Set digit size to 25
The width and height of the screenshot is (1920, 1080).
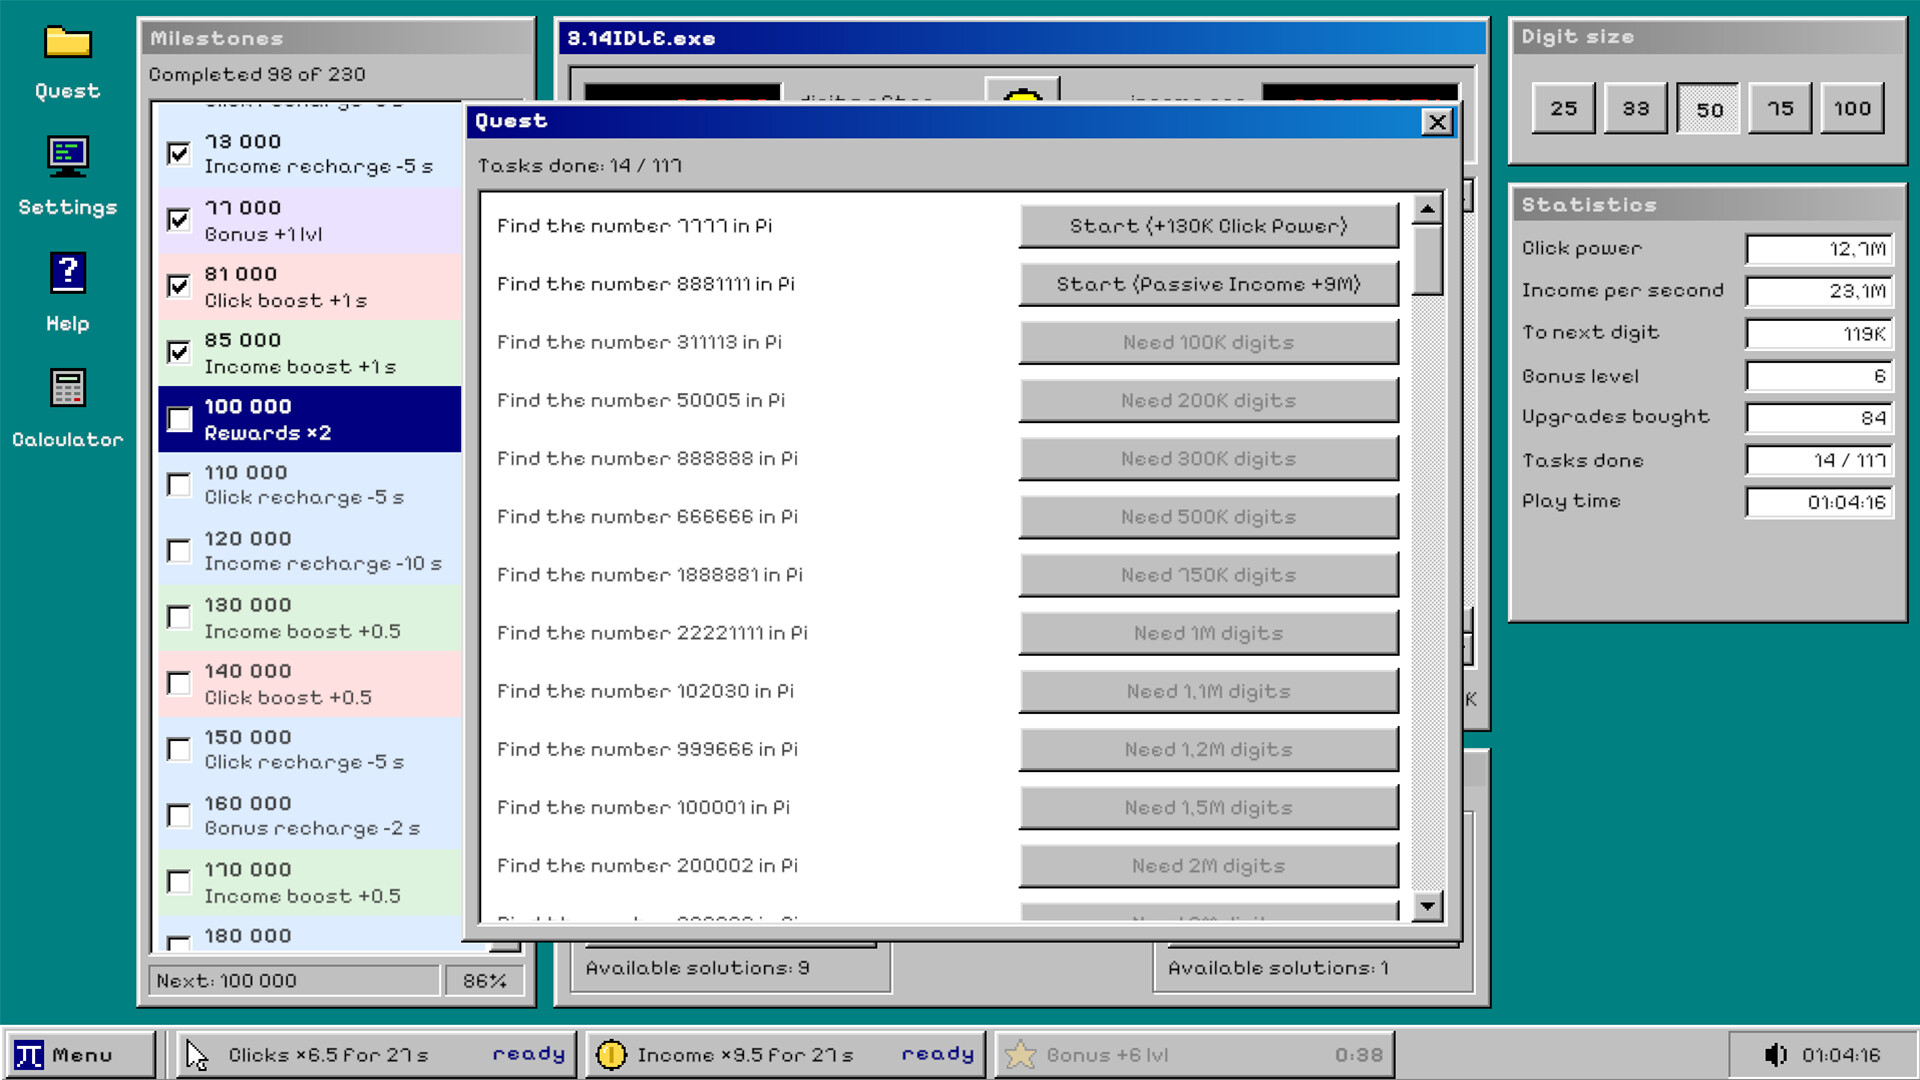click(1564, 109)
